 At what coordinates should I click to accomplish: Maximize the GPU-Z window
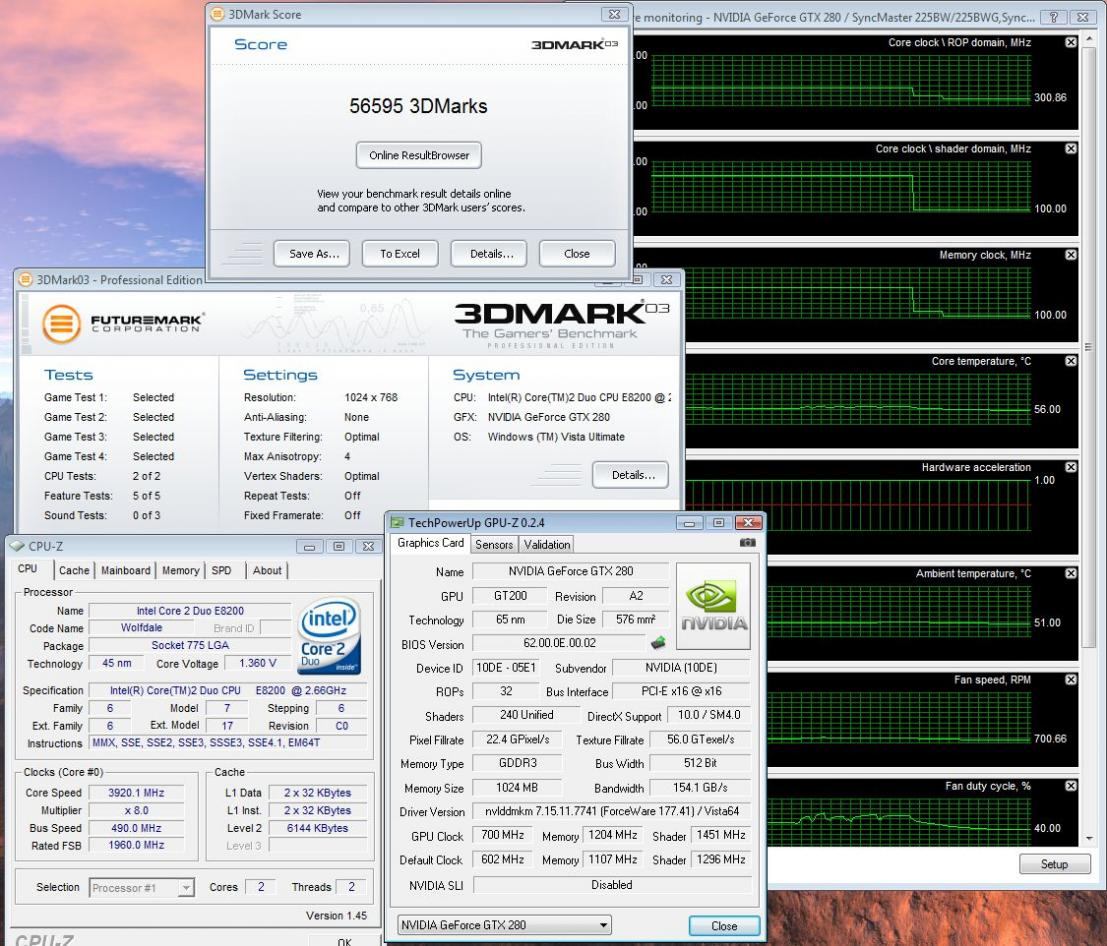718,522
